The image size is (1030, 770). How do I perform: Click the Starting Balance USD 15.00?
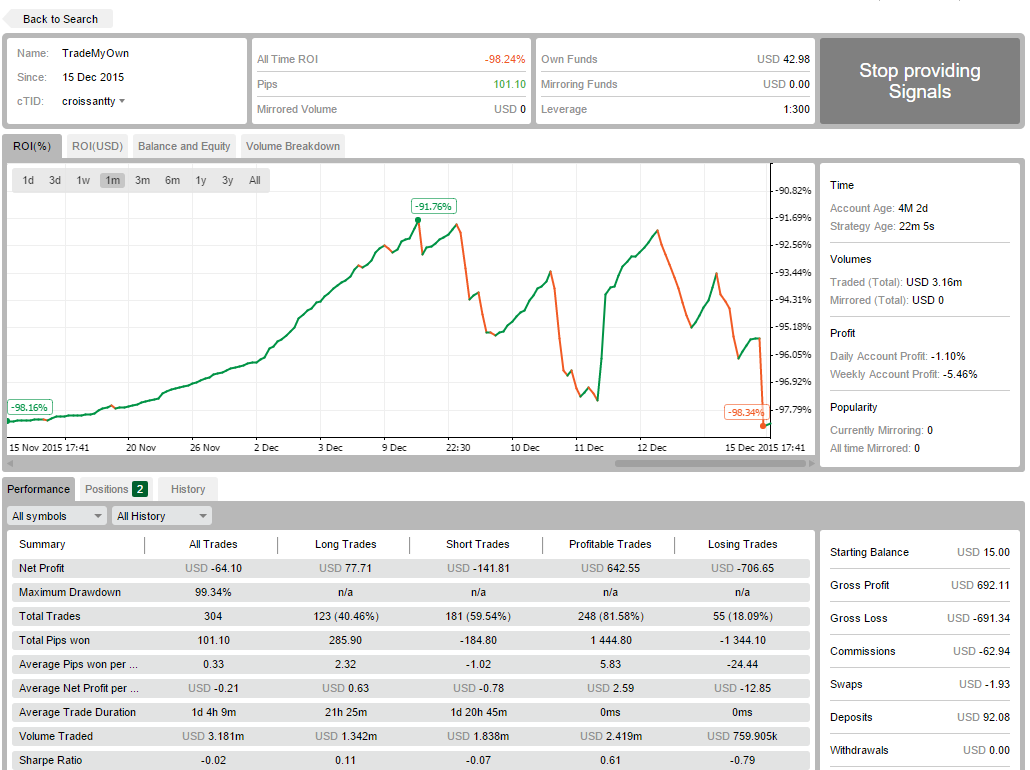pos(983,552)
